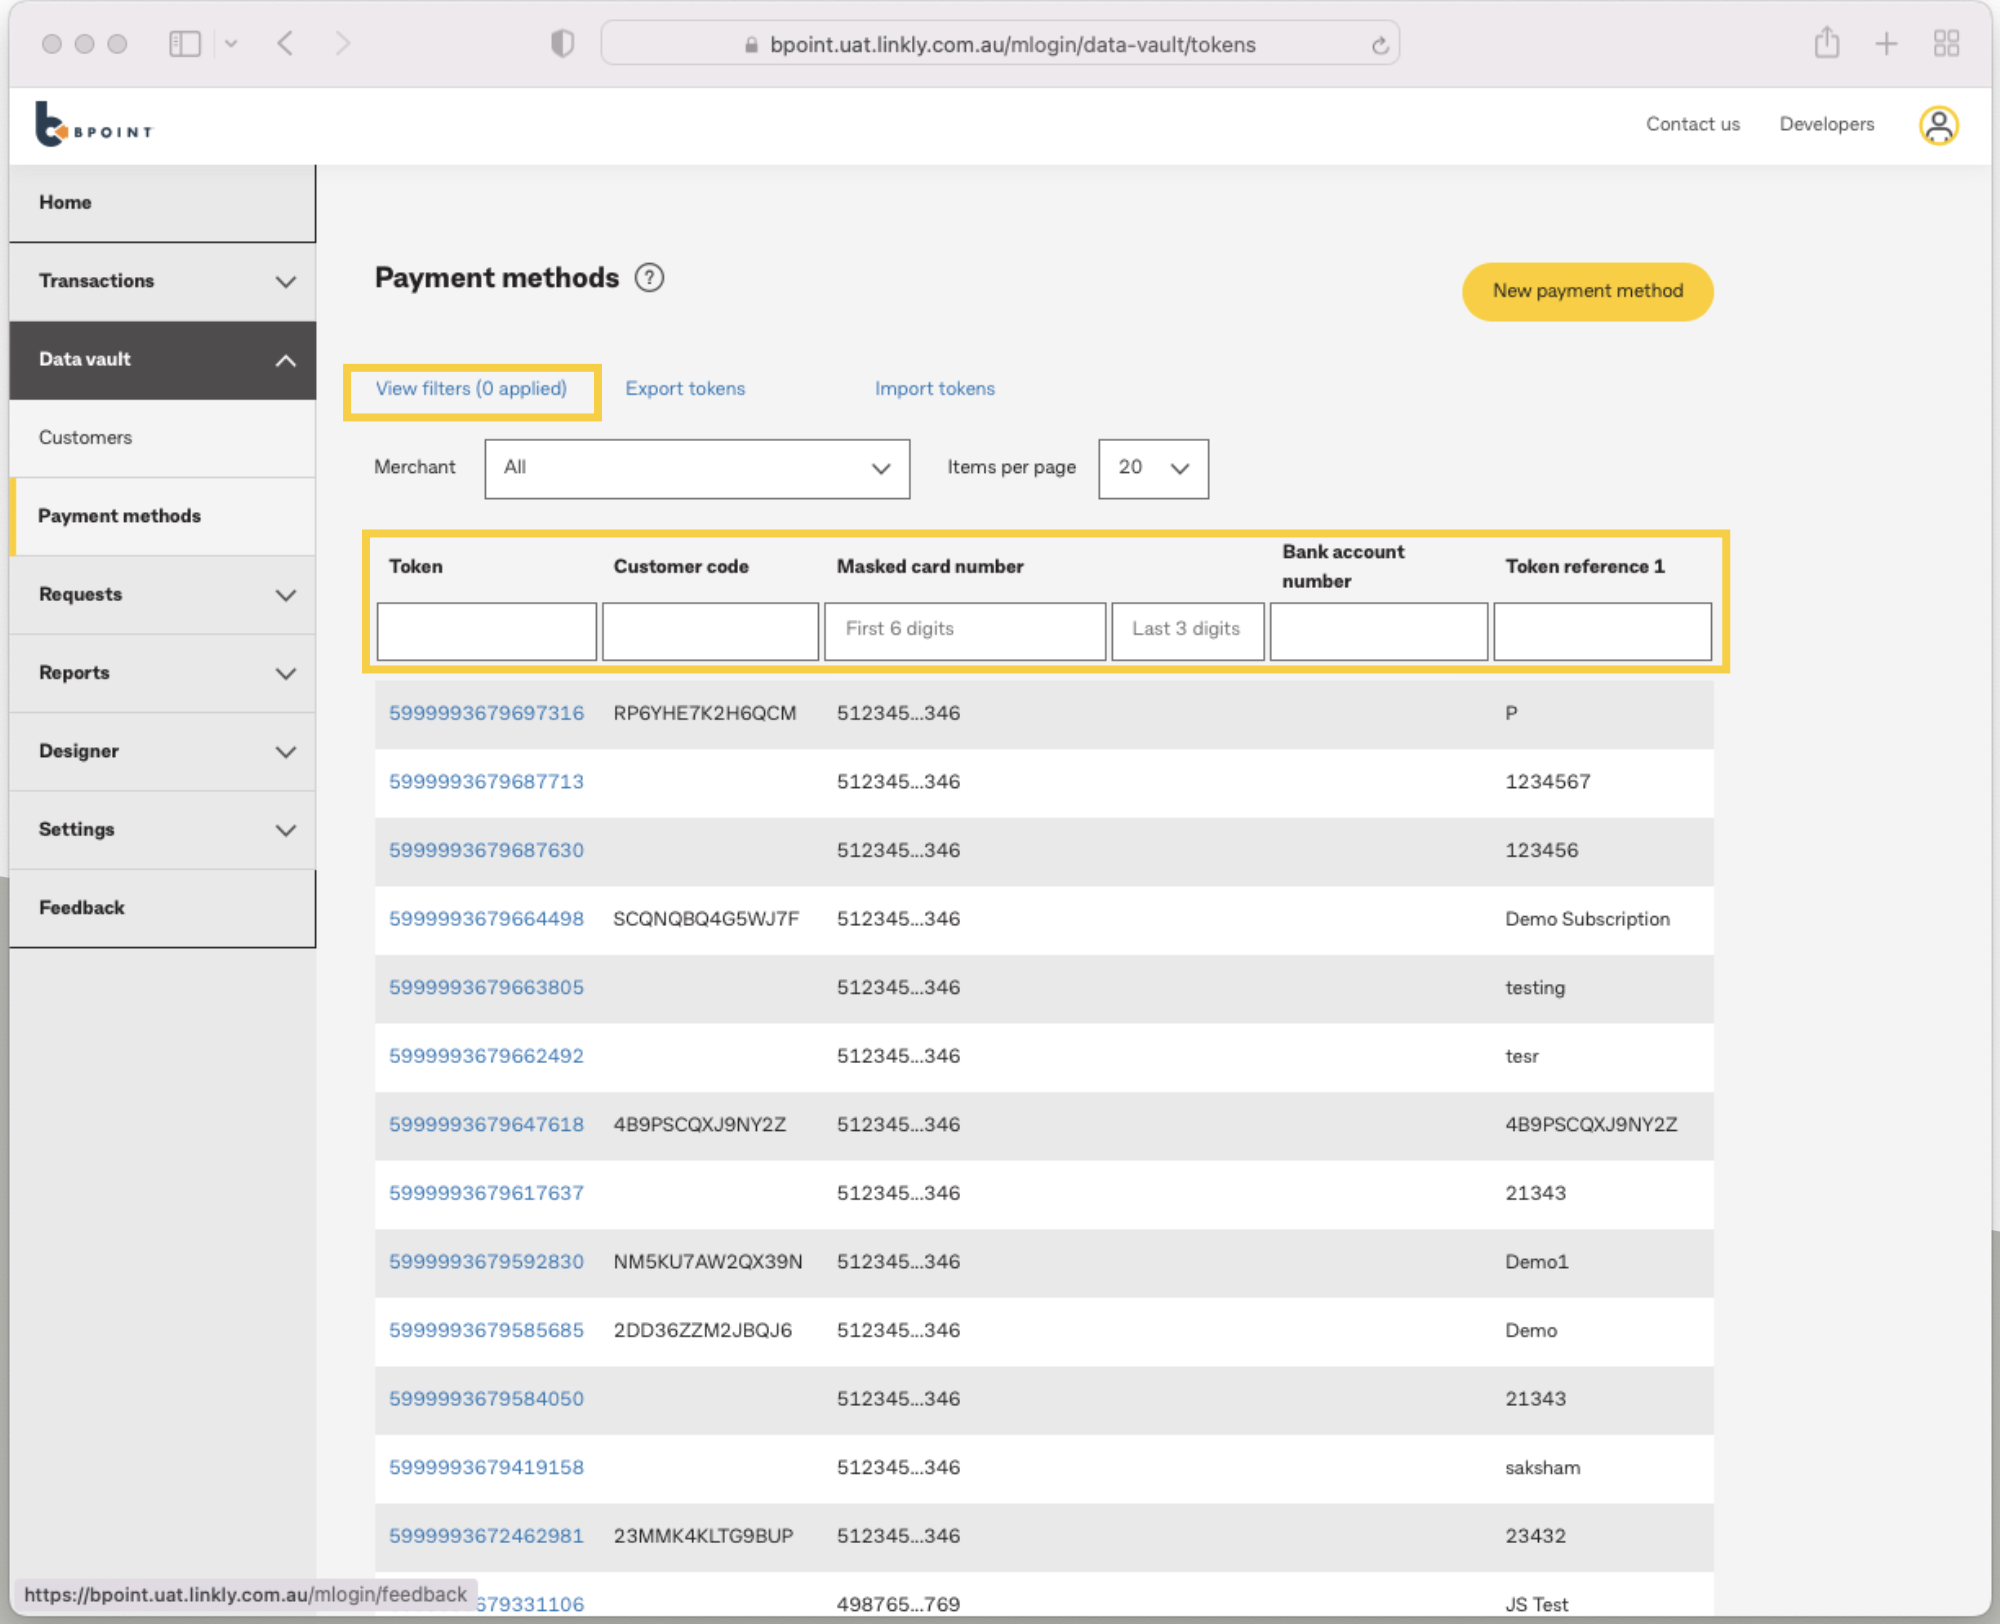Click the Export tokens link
The image size is (2000, 1624).
(685, 389)
